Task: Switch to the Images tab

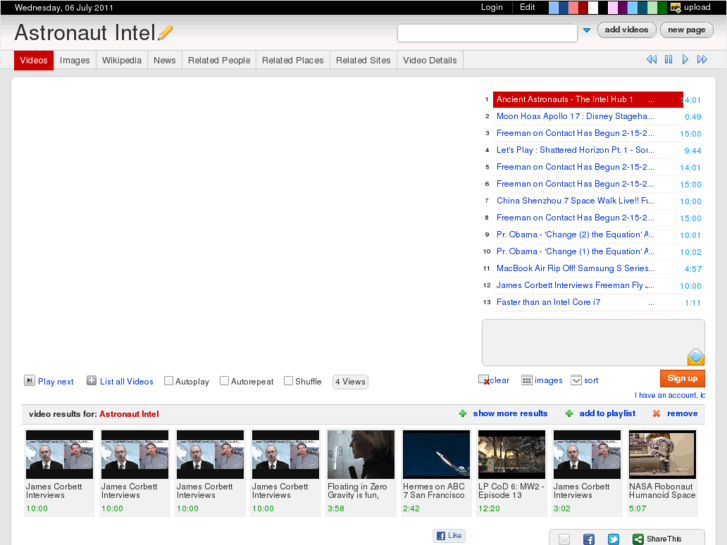Action: point(75,60)
